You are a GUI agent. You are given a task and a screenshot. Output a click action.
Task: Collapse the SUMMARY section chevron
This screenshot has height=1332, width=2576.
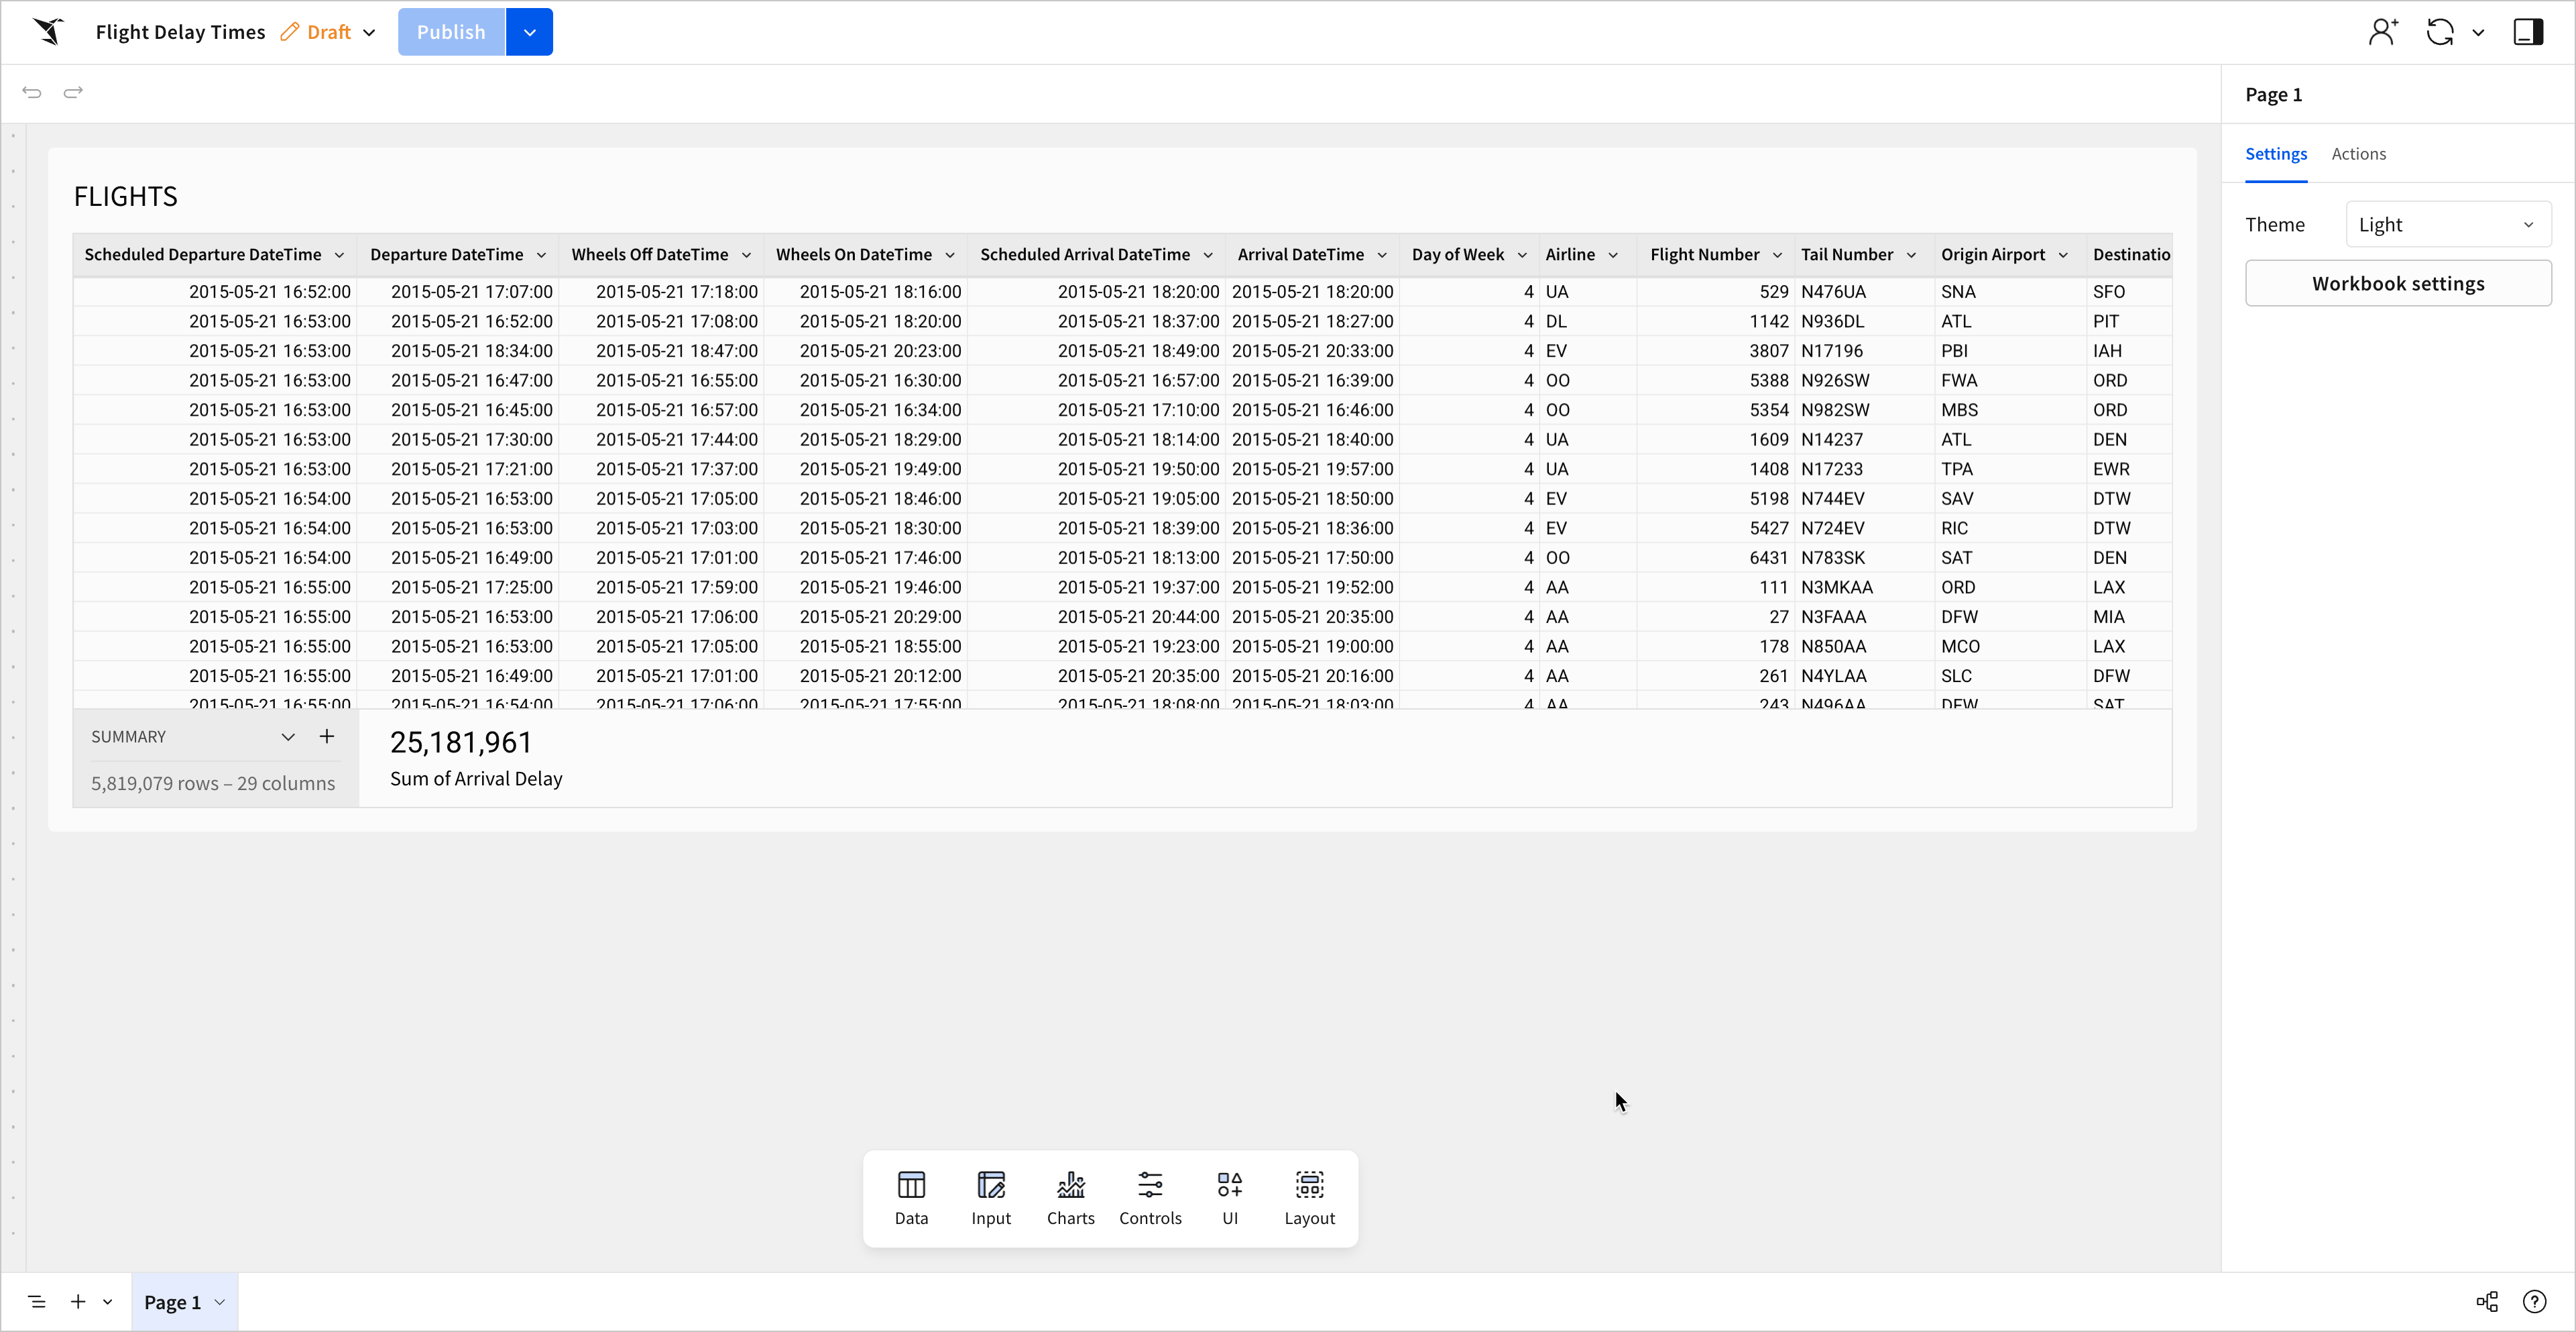point(288,737)
